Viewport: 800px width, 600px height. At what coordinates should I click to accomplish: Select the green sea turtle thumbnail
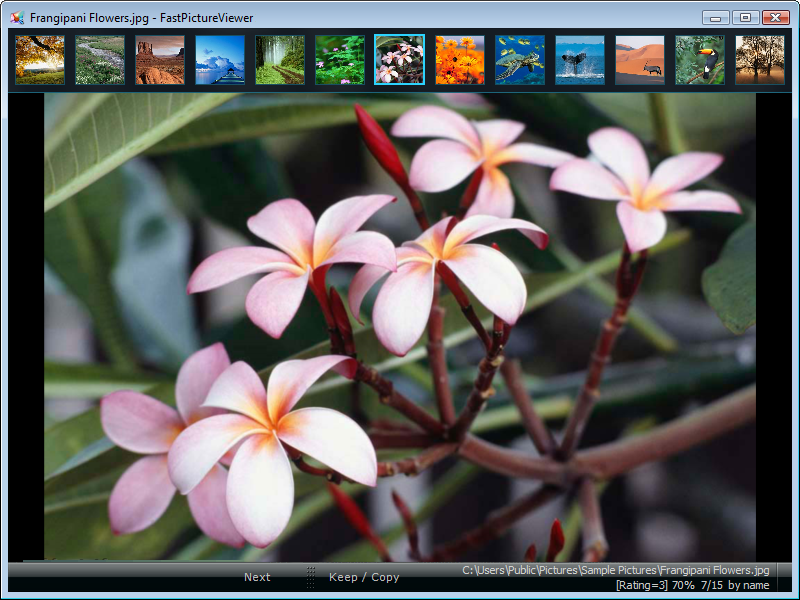(520, 60)
